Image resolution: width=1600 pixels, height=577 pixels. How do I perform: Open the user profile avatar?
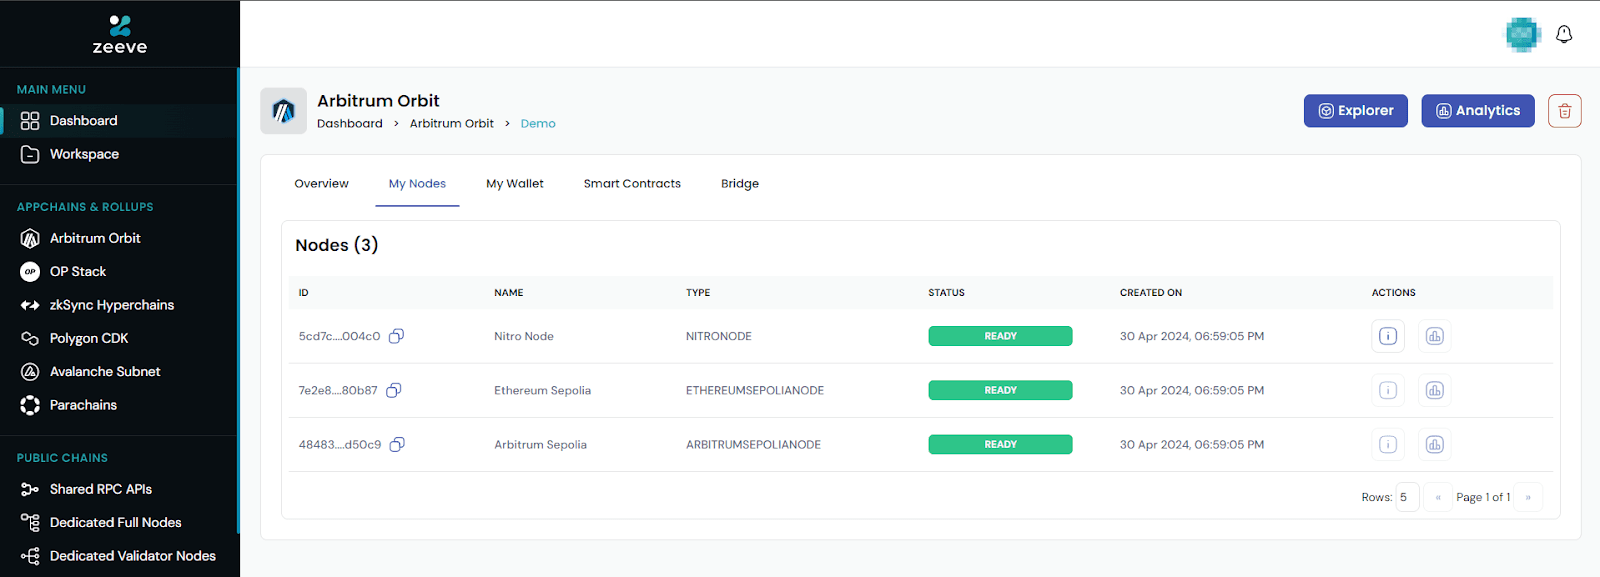pyautogui.click(x=1523, y=34)
